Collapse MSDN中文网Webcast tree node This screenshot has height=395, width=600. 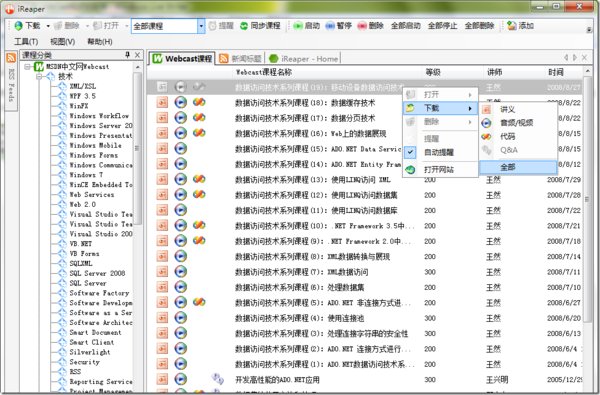tap(27, 67)
